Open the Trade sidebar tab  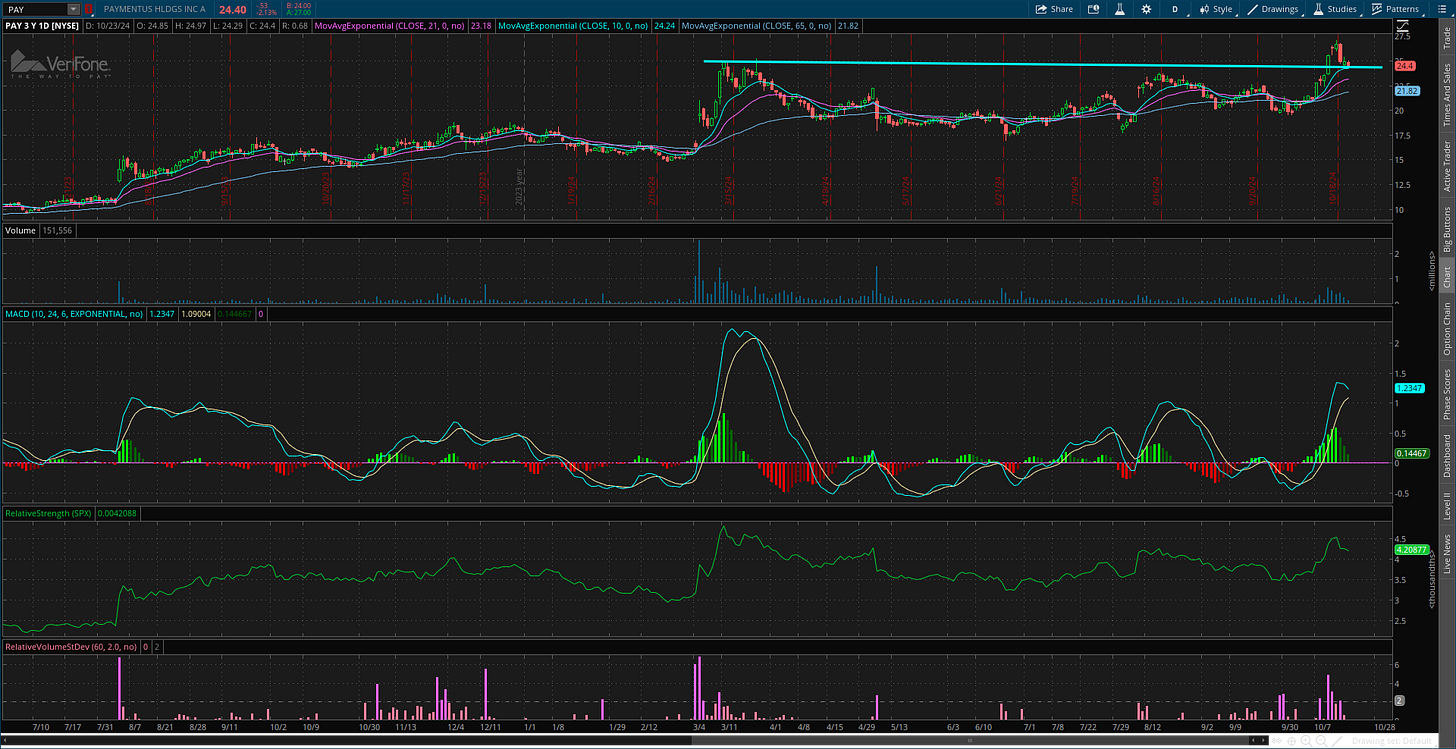[1447, 36]
